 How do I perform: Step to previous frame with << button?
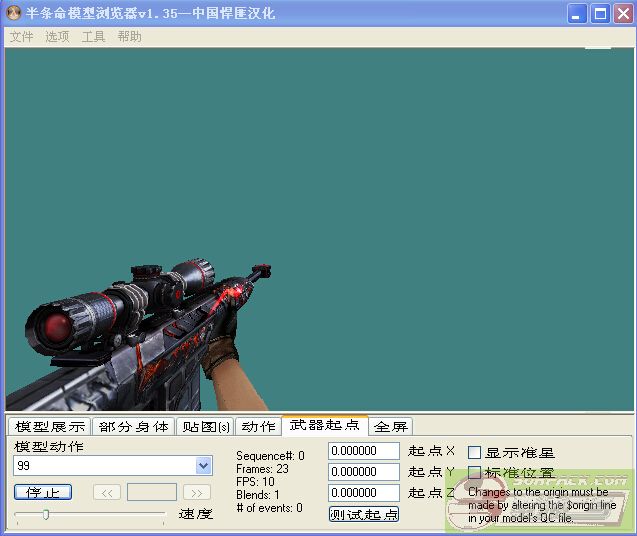click(x=107, y=492)
